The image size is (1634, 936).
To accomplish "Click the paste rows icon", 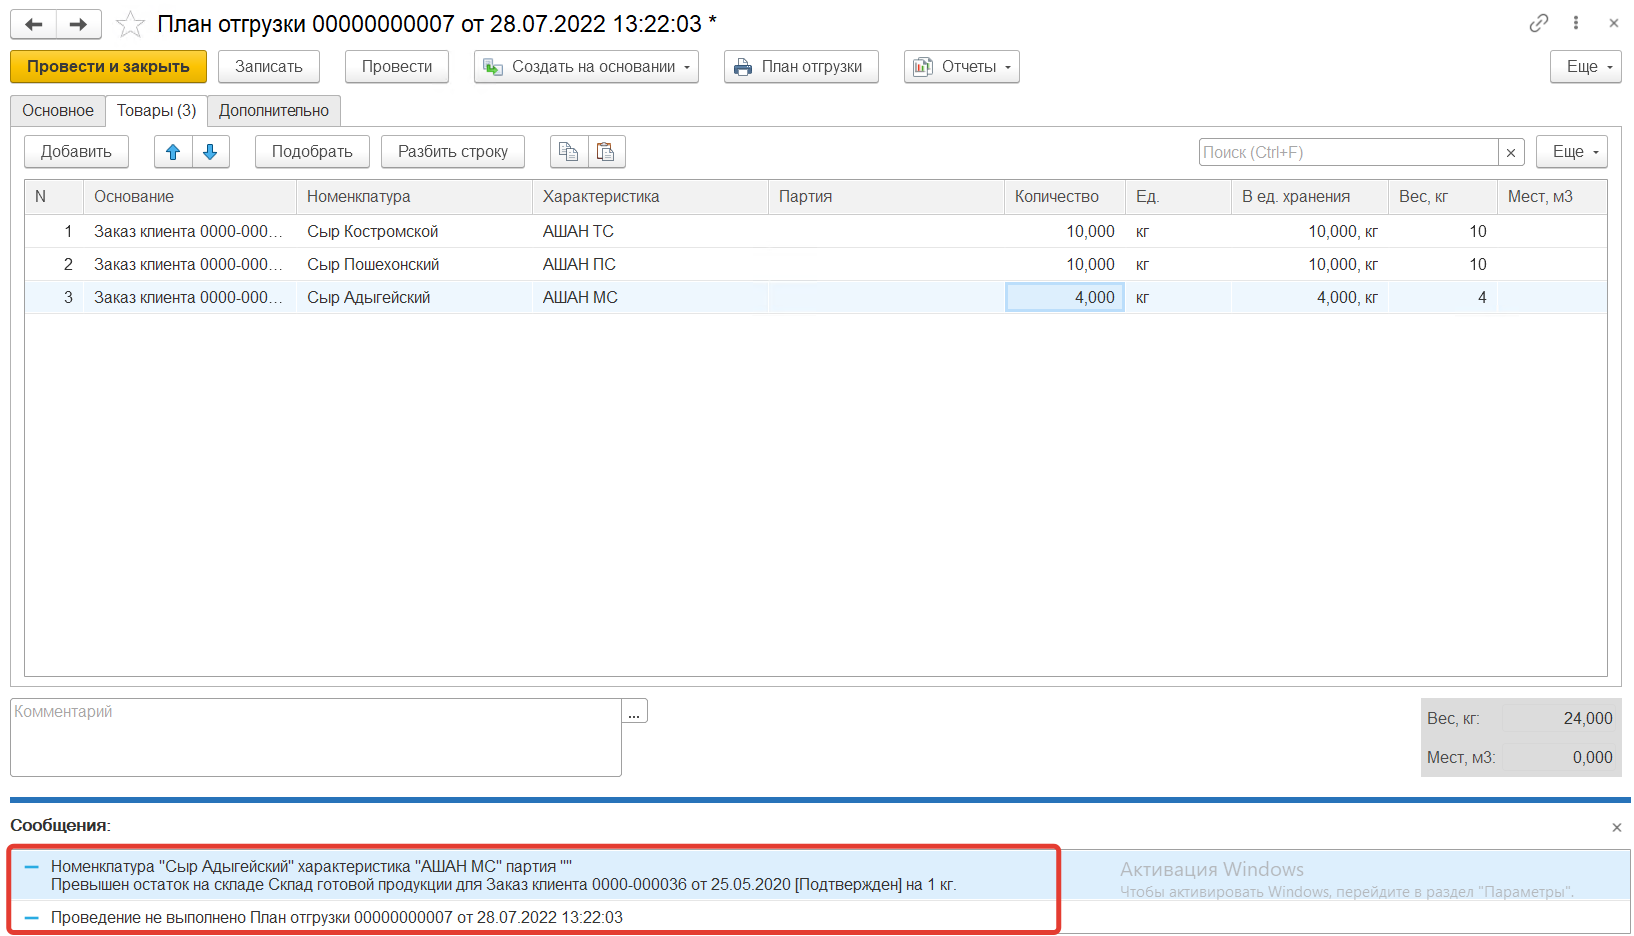I will (606, 152).
